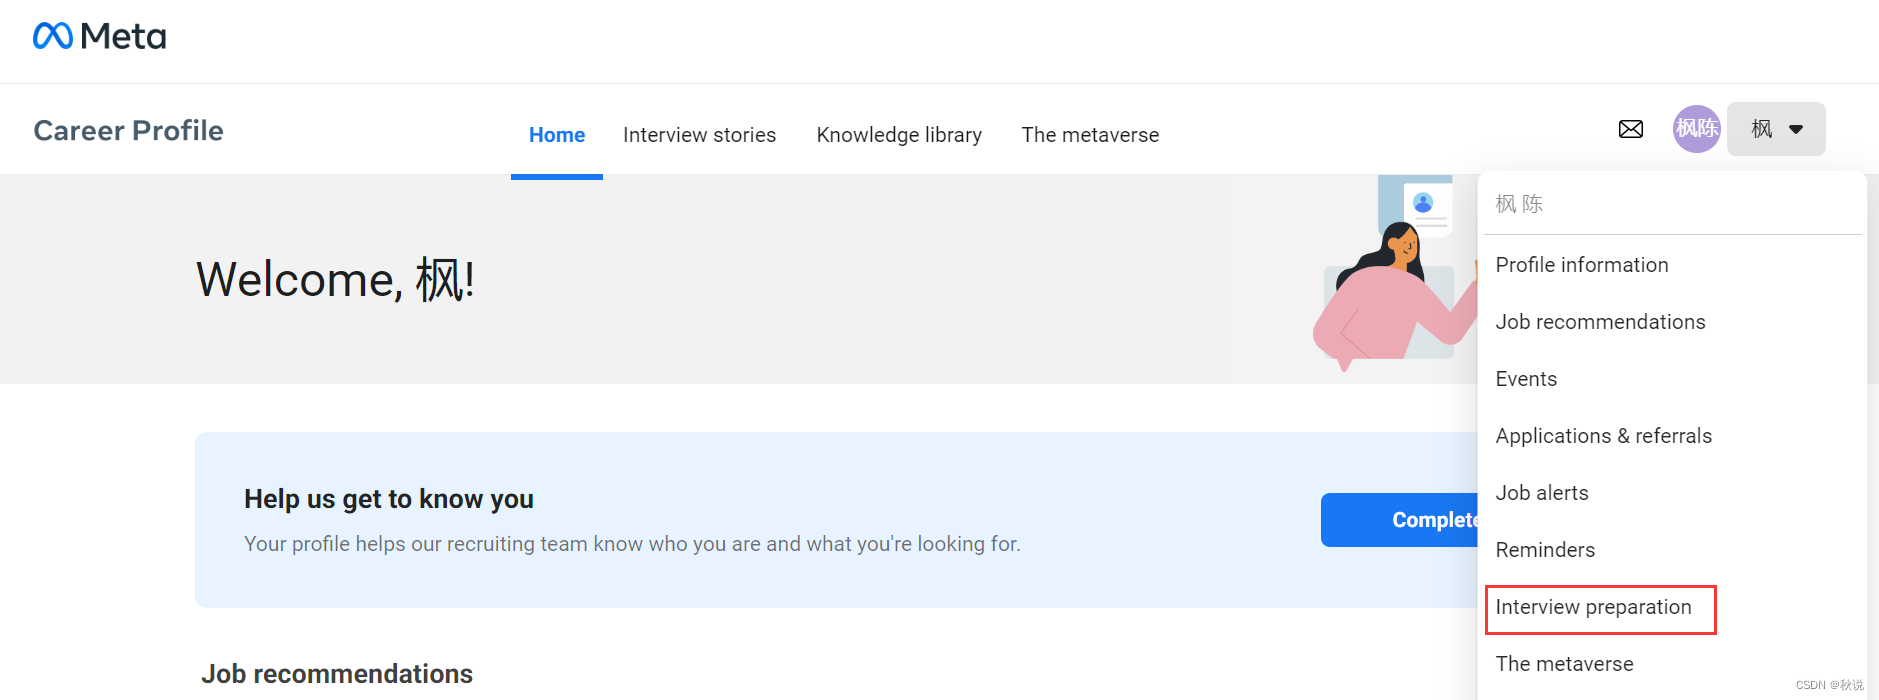
Task: Click the Meta logo
Action: 99,37
